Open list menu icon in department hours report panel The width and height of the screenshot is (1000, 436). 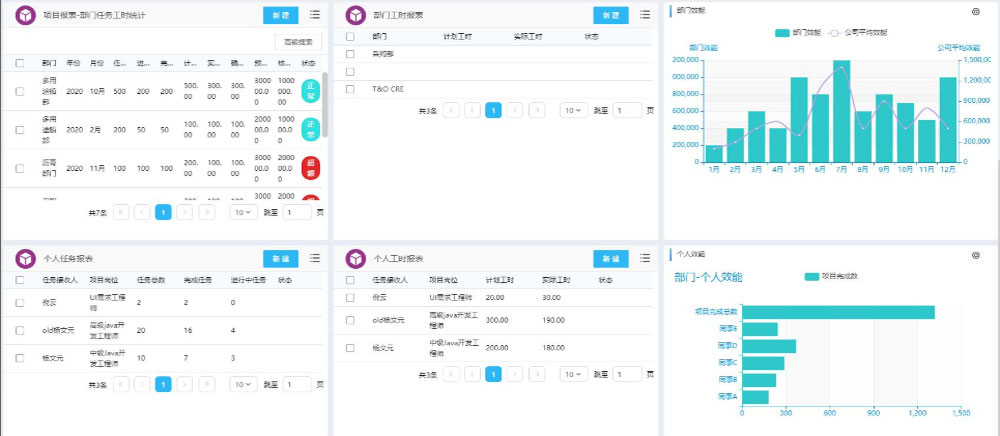click(x=645, y=15)
